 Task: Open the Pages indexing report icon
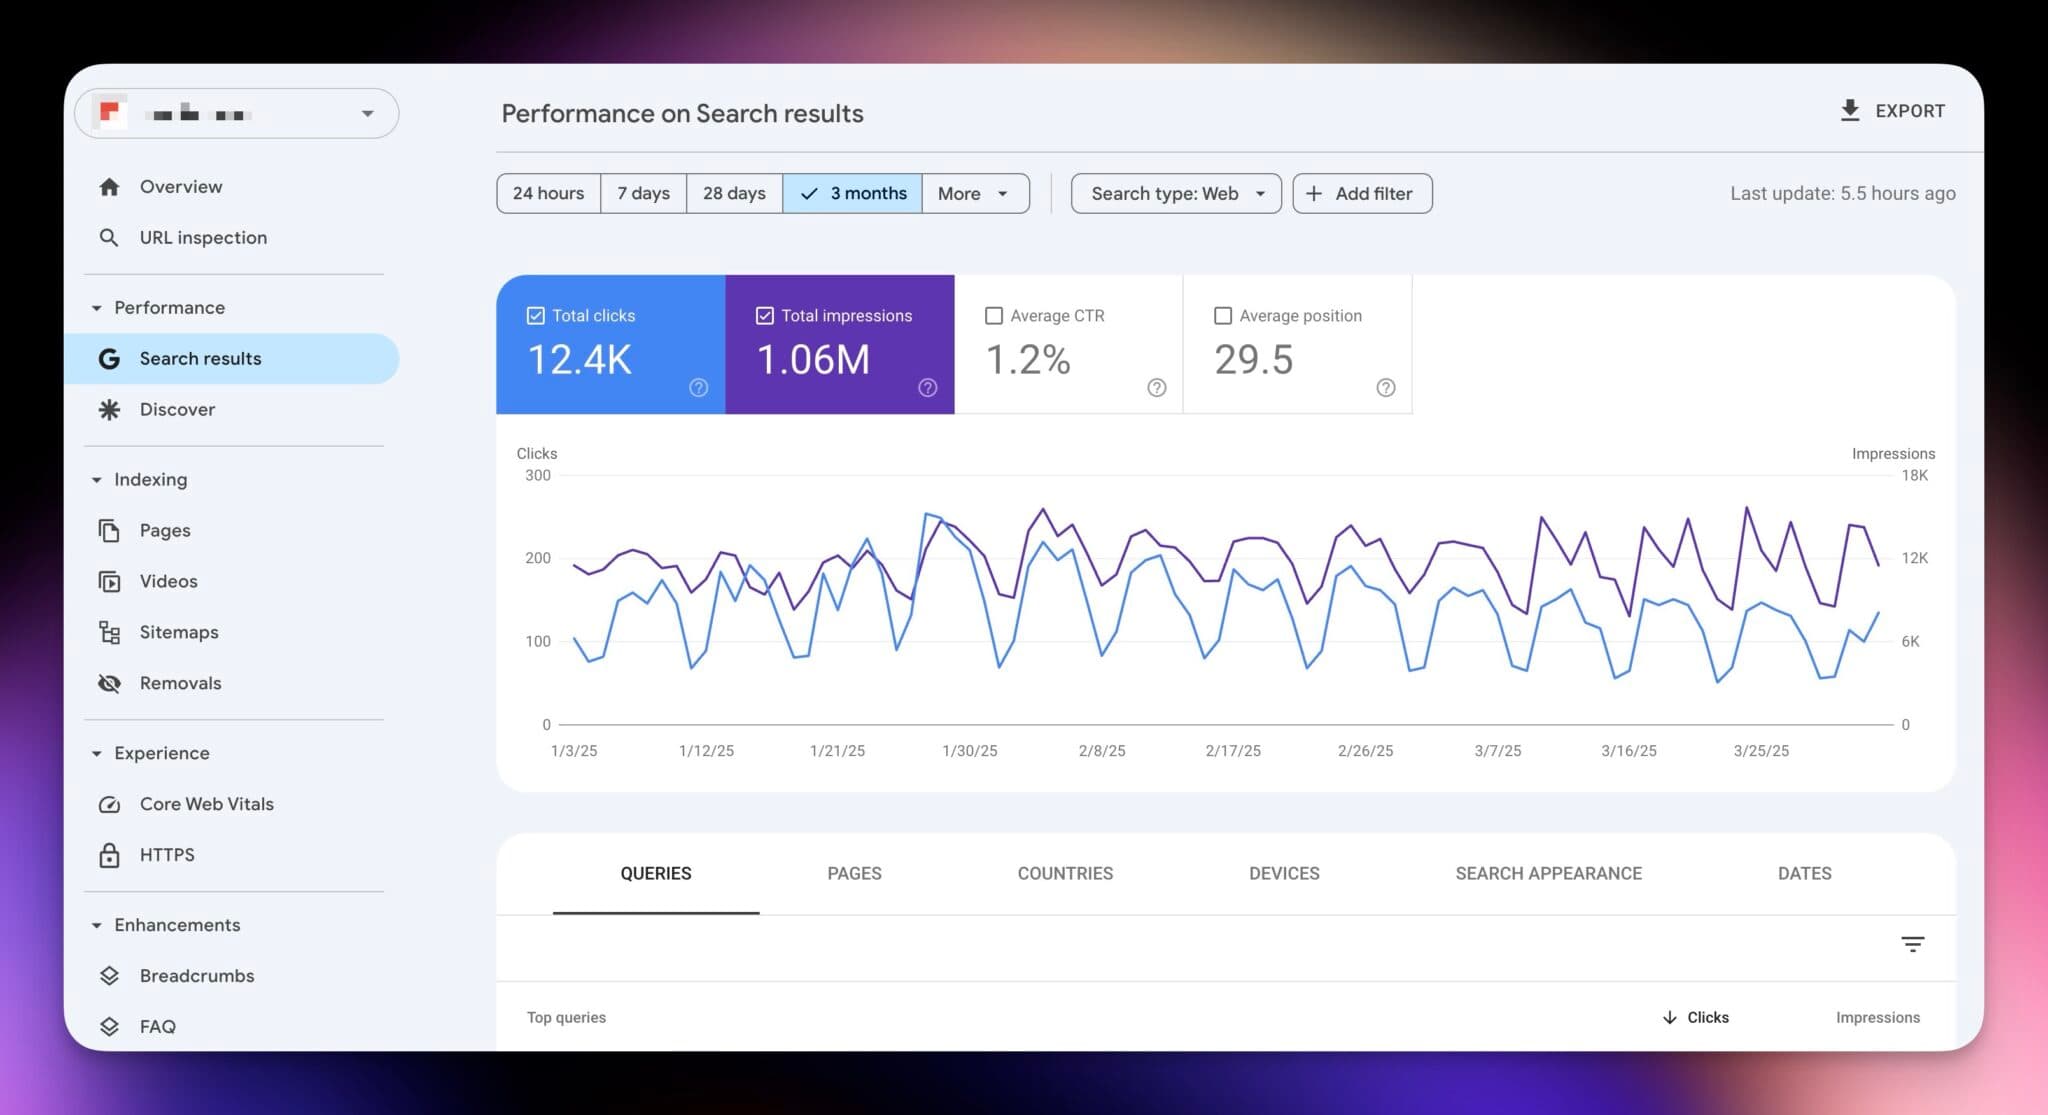coord(110,530)
